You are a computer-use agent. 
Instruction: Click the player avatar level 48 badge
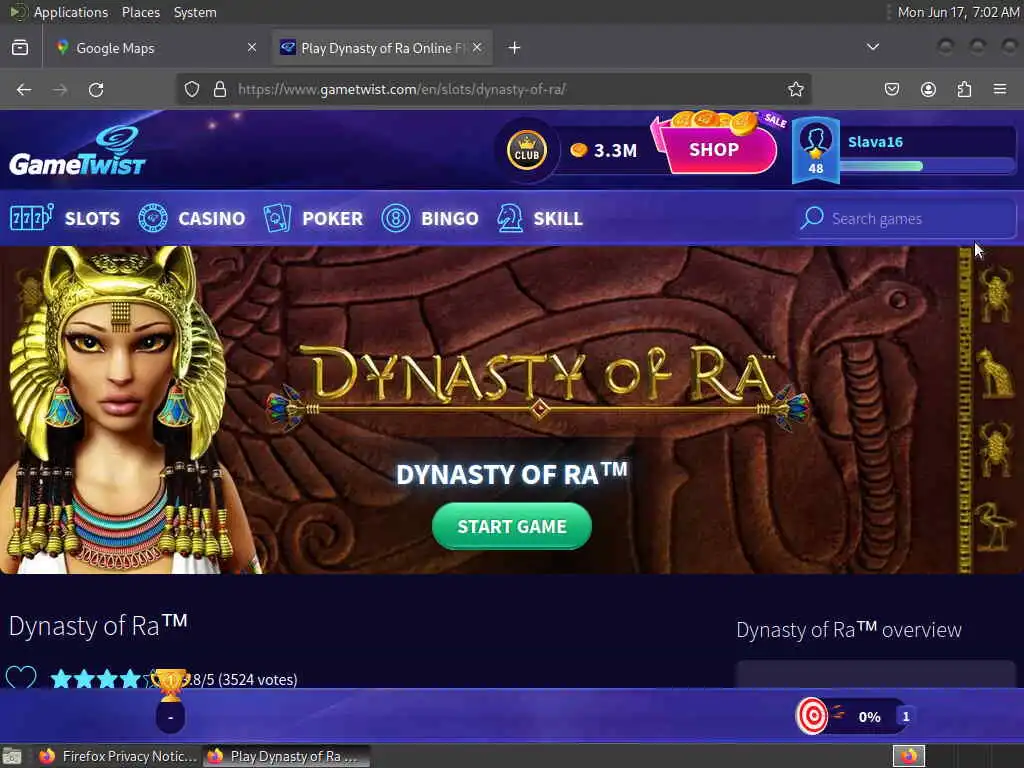816,151
